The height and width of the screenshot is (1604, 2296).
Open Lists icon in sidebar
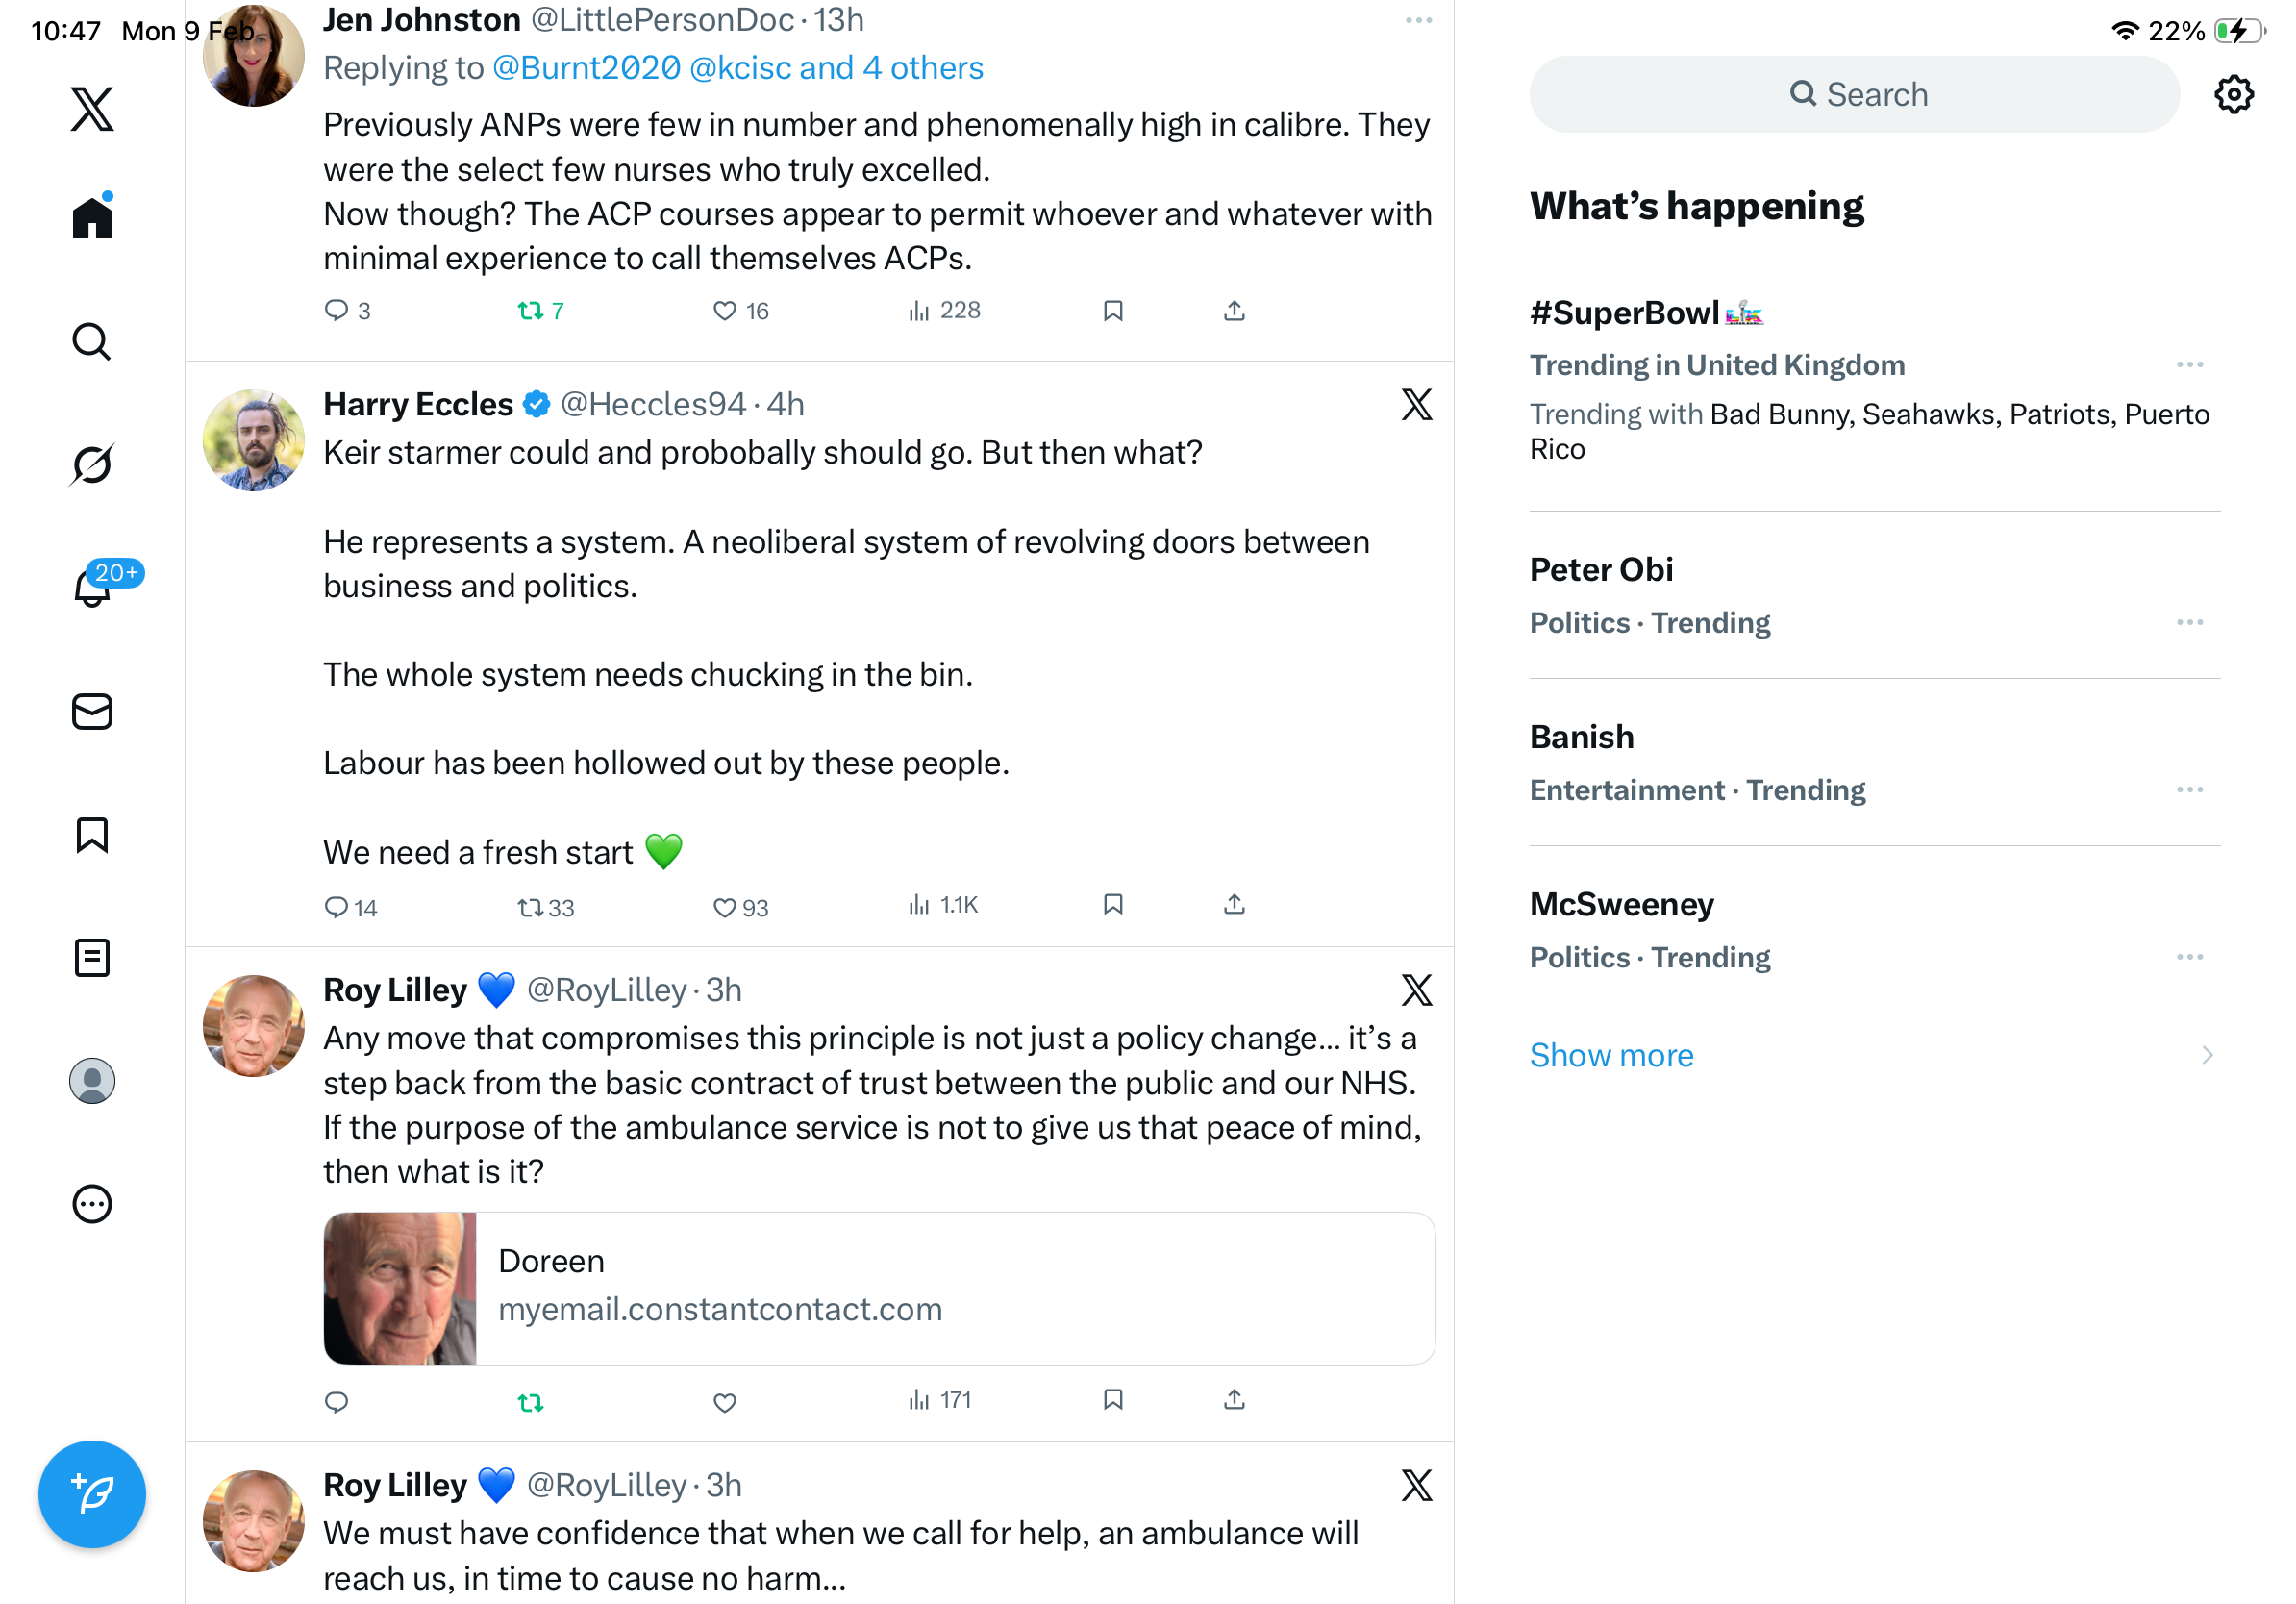92,957
